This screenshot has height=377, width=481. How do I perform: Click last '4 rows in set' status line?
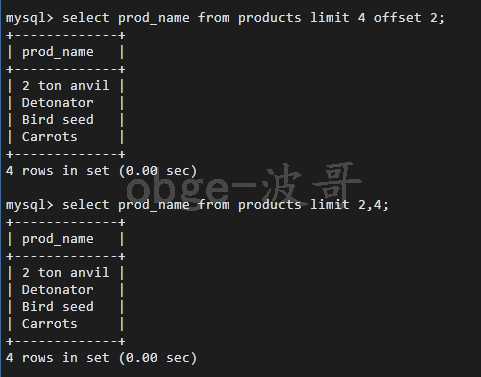(101, 358)
